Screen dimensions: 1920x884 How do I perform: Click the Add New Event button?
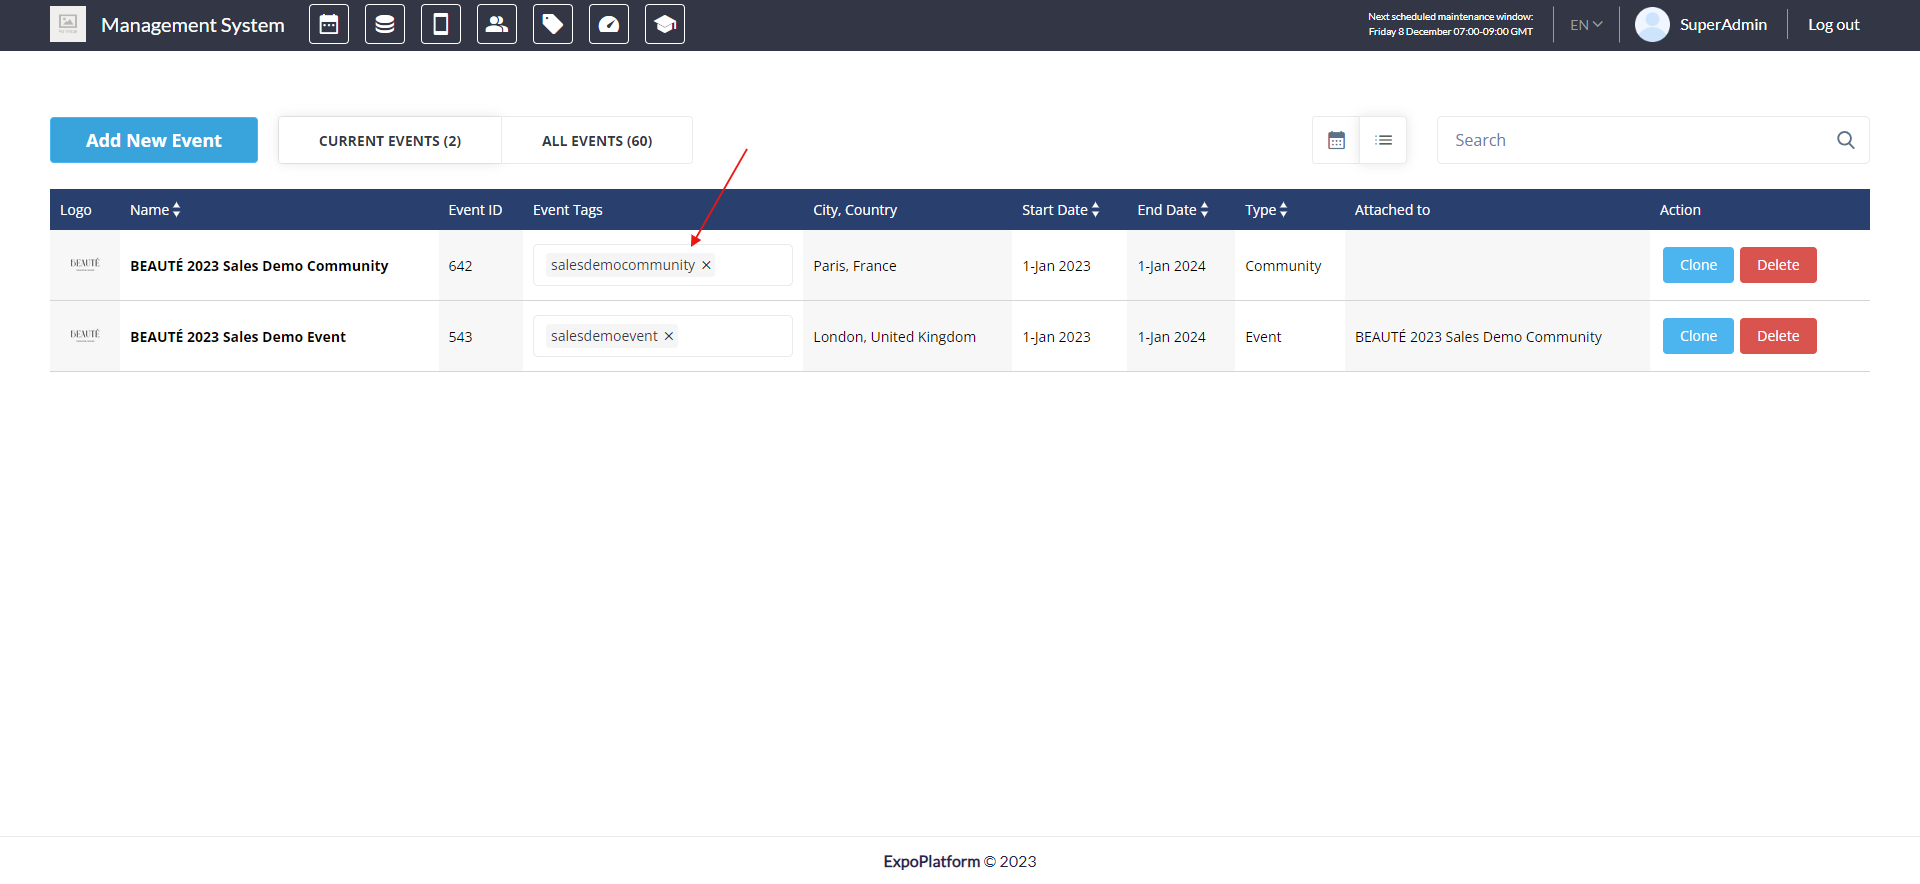[x=154, y=140]
